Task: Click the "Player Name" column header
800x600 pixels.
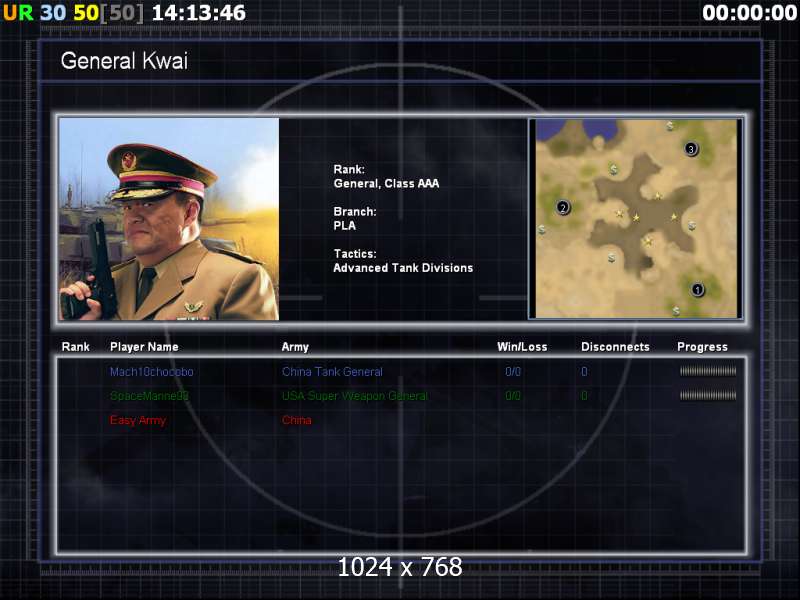Action: (x=144, y=347)
